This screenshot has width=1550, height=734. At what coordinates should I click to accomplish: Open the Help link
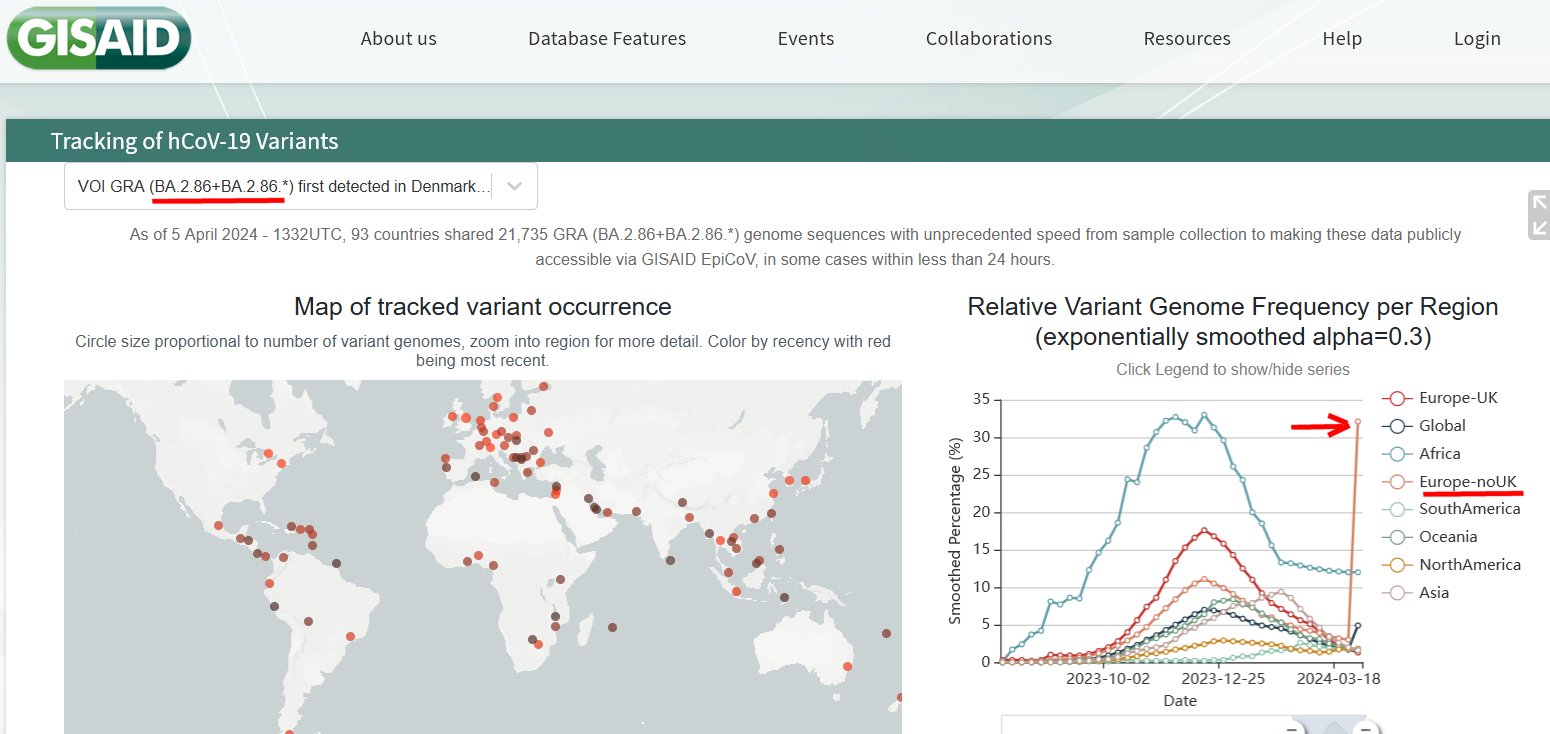[x=1342, y=39]
